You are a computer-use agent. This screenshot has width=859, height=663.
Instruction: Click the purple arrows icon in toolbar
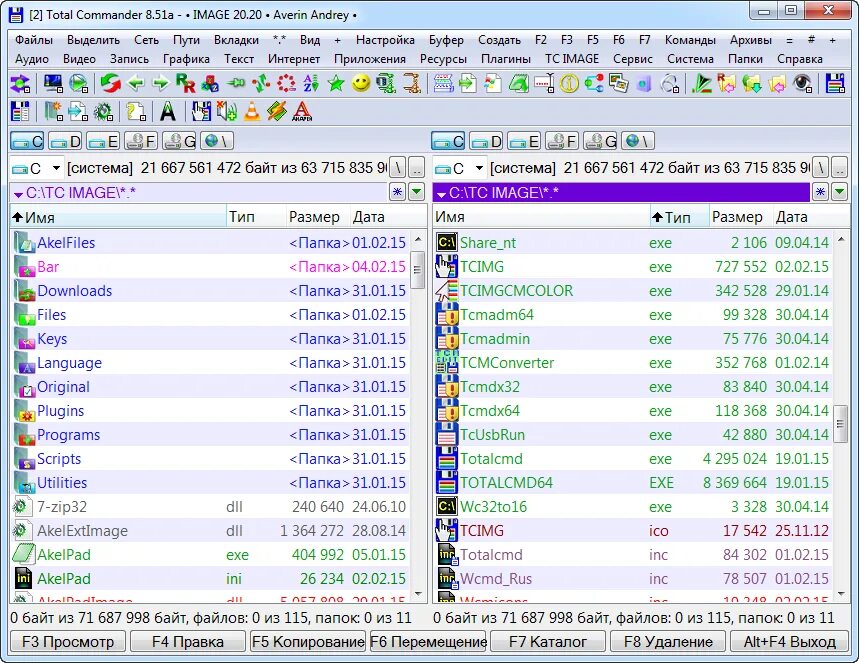click(20, 83)
